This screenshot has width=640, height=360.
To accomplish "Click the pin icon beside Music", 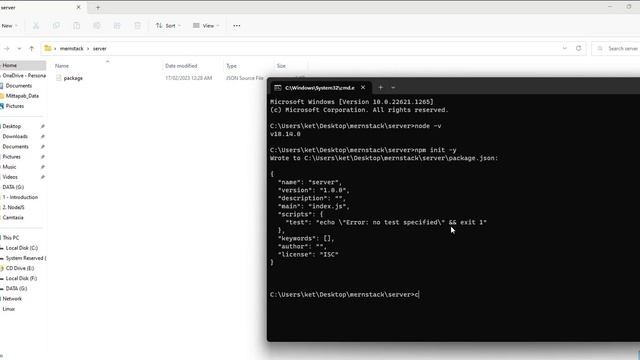I will (x=42, y=167).
